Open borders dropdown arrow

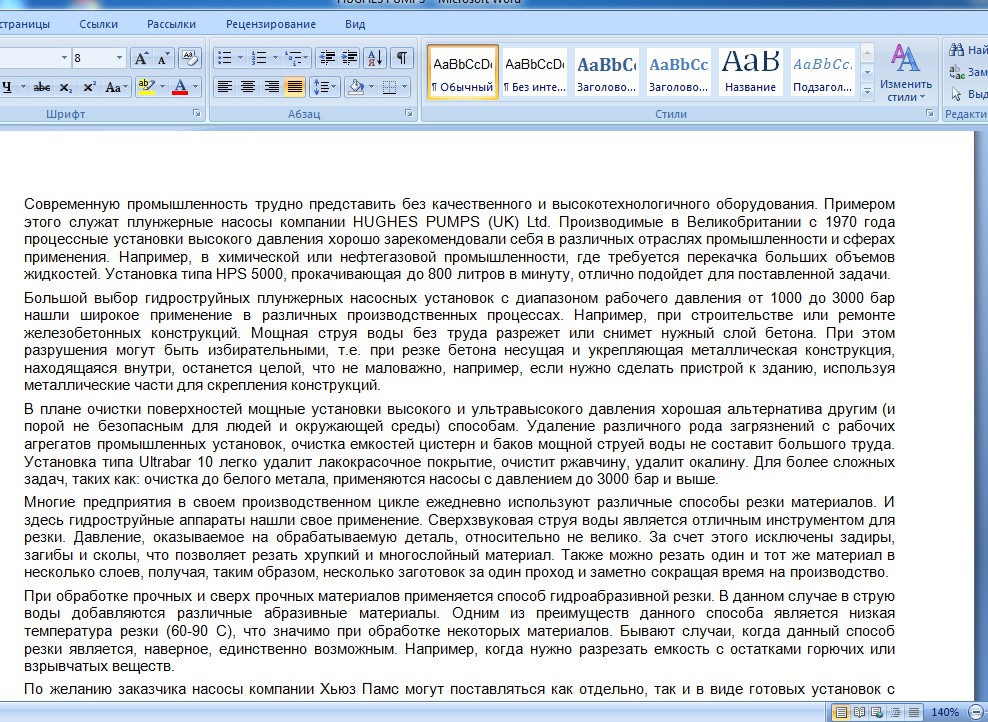pos(405,87)
